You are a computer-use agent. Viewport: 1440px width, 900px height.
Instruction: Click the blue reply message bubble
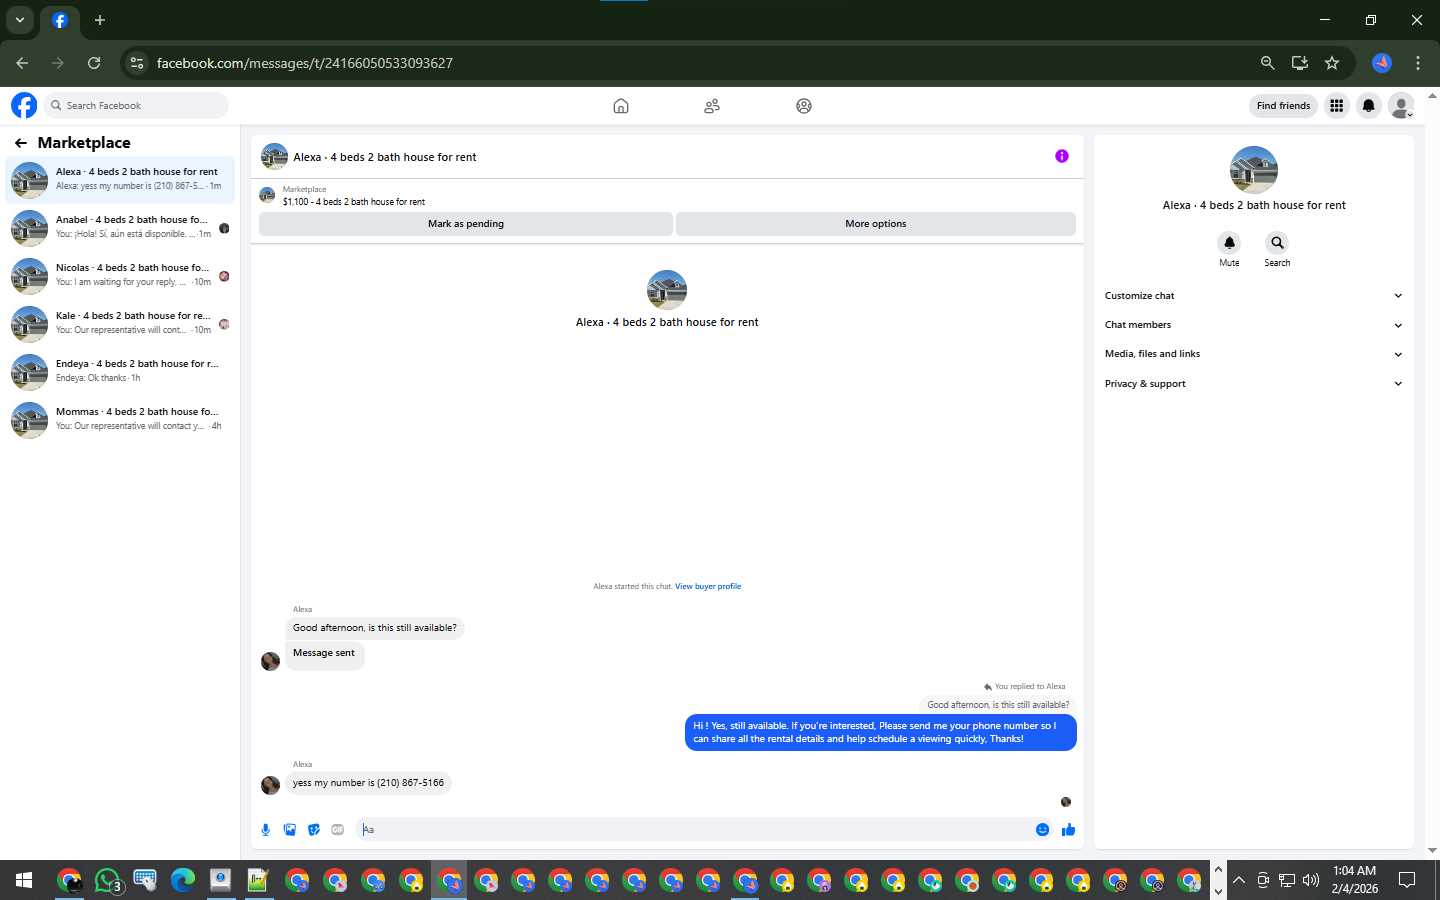pyautogui.click(x=881, y=732)
